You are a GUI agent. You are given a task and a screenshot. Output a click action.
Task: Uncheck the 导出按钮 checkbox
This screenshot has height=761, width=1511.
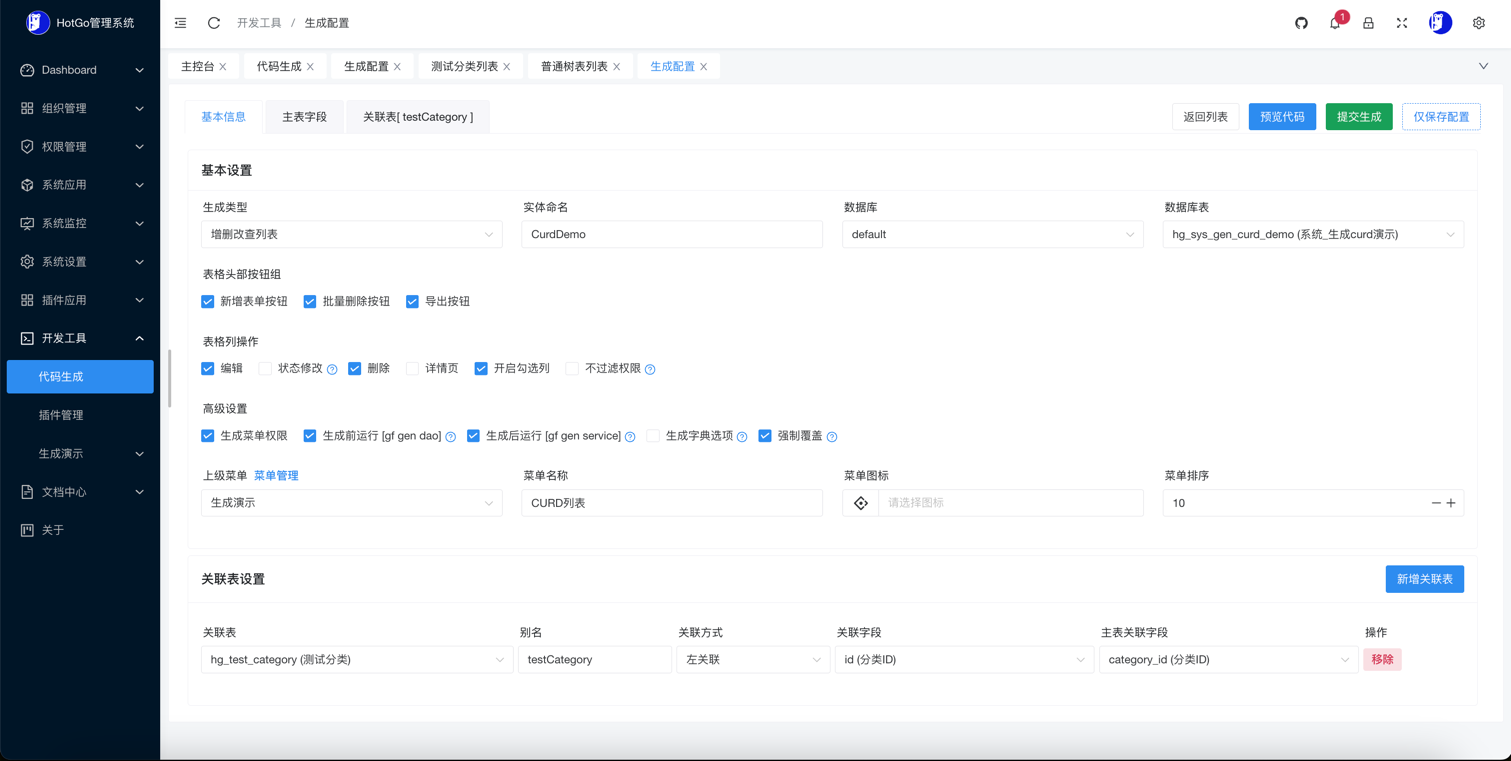(x=412, y=301)
